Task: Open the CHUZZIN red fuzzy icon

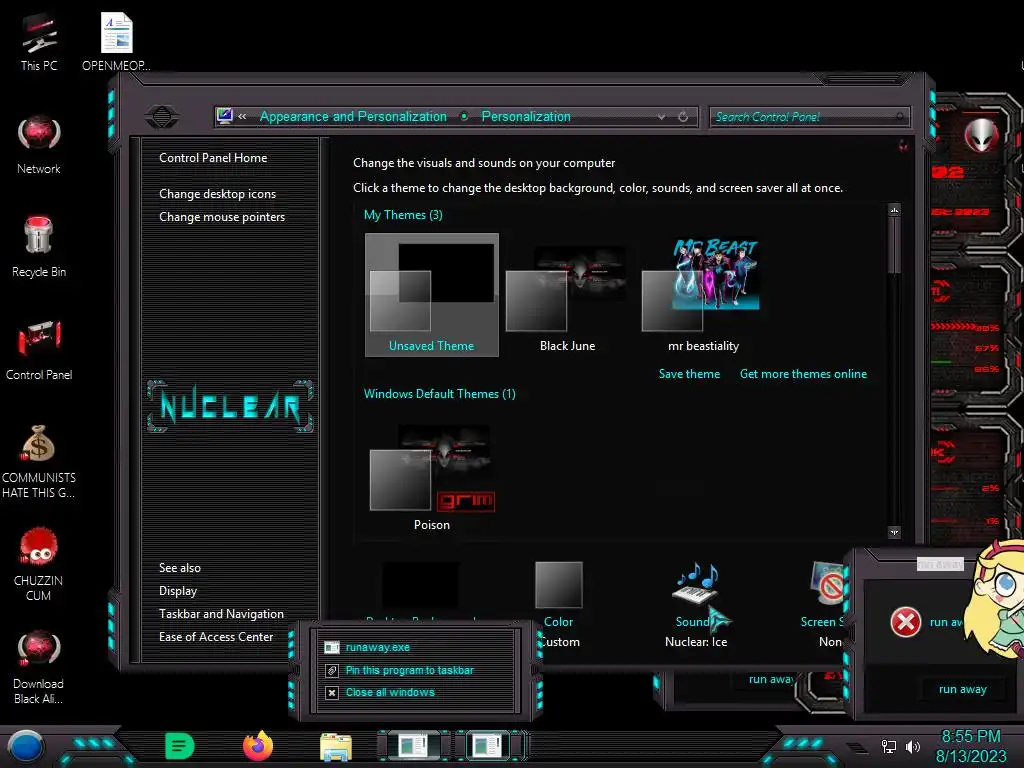Action: pyautogui.click(x=39, y=564)
